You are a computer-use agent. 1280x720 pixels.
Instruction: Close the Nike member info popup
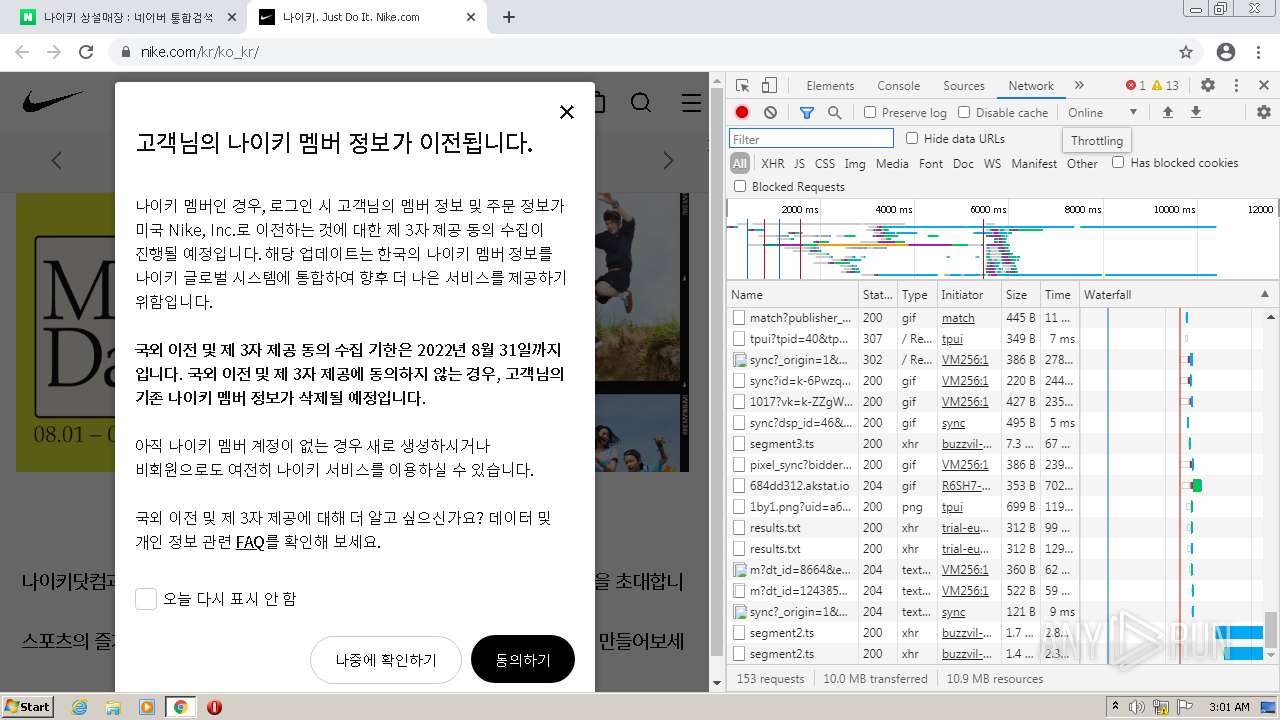(x=567, y=112)
